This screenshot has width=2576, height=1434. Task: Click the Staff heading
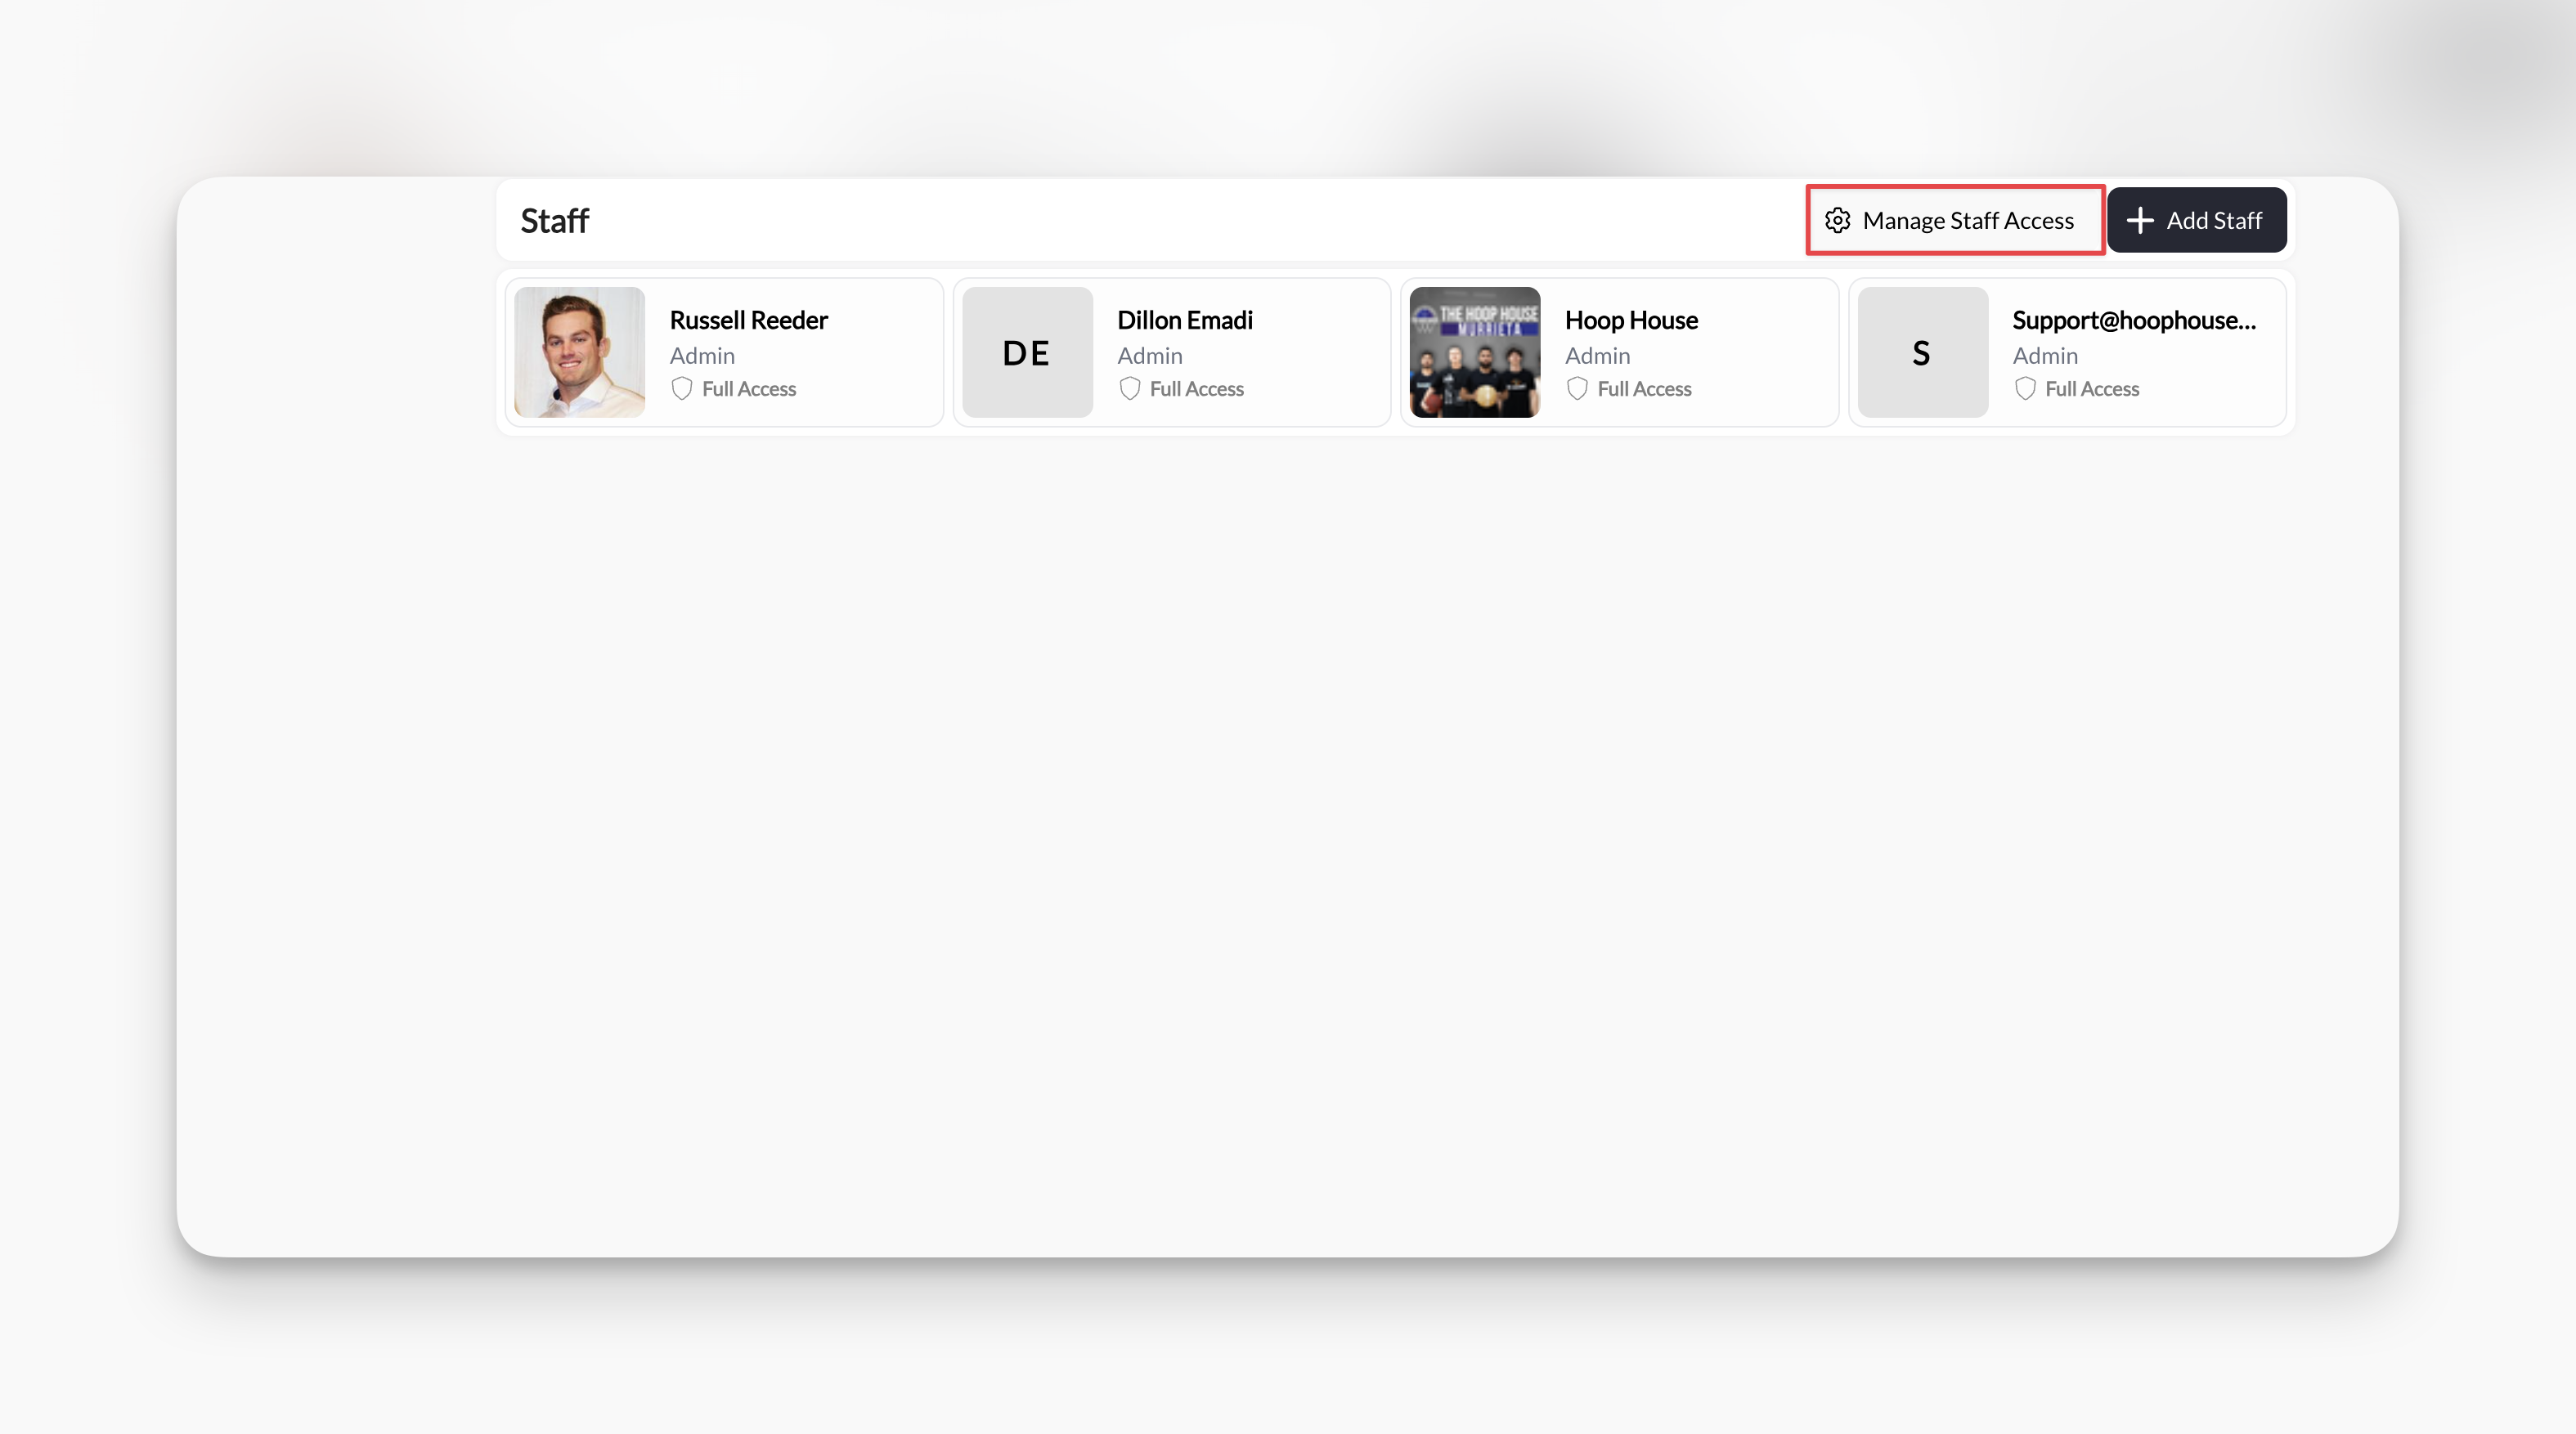coord(555,220)
